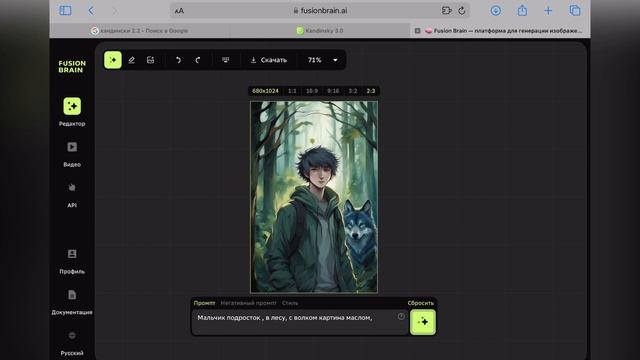Select the 2:3 aspect ratio

point(371,91)
